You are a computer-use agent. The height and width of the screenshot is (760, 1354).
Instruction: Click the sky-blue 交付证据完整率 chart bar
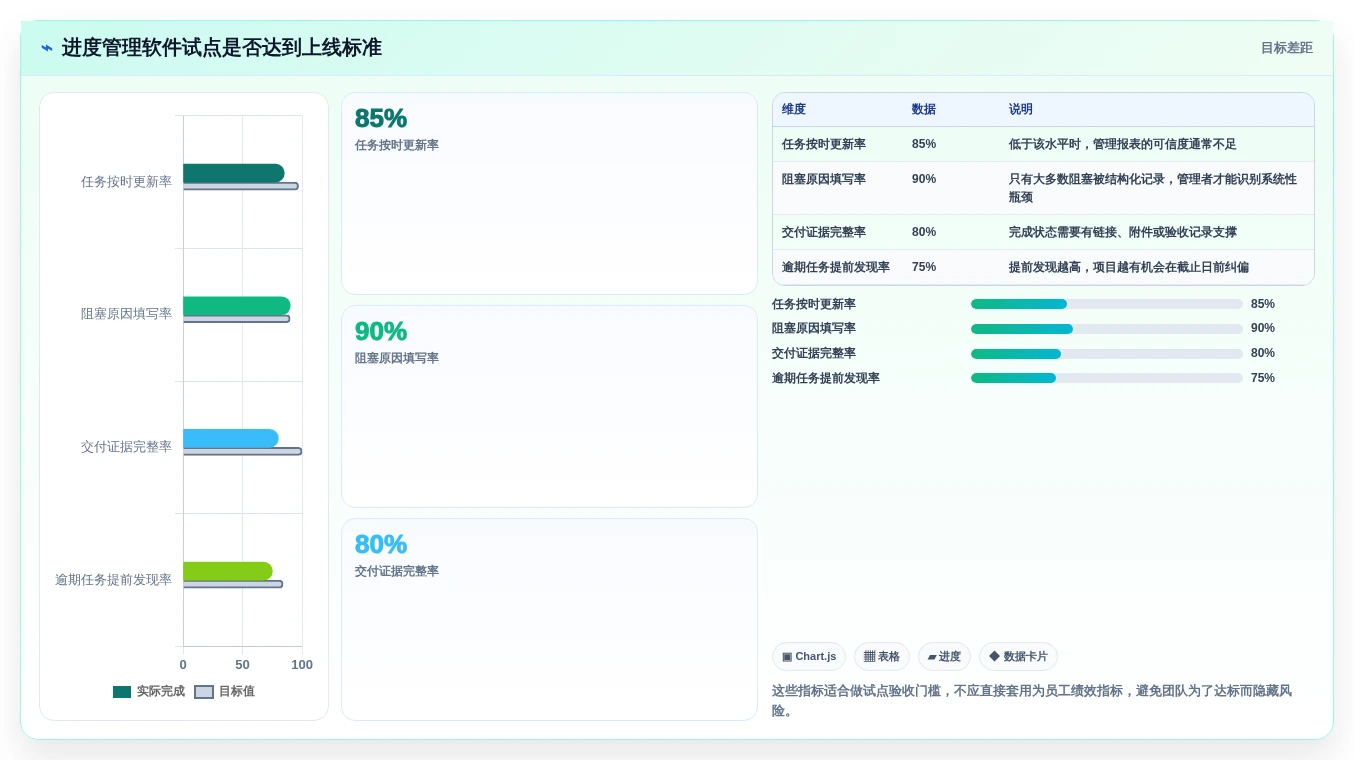coord(231,438)
